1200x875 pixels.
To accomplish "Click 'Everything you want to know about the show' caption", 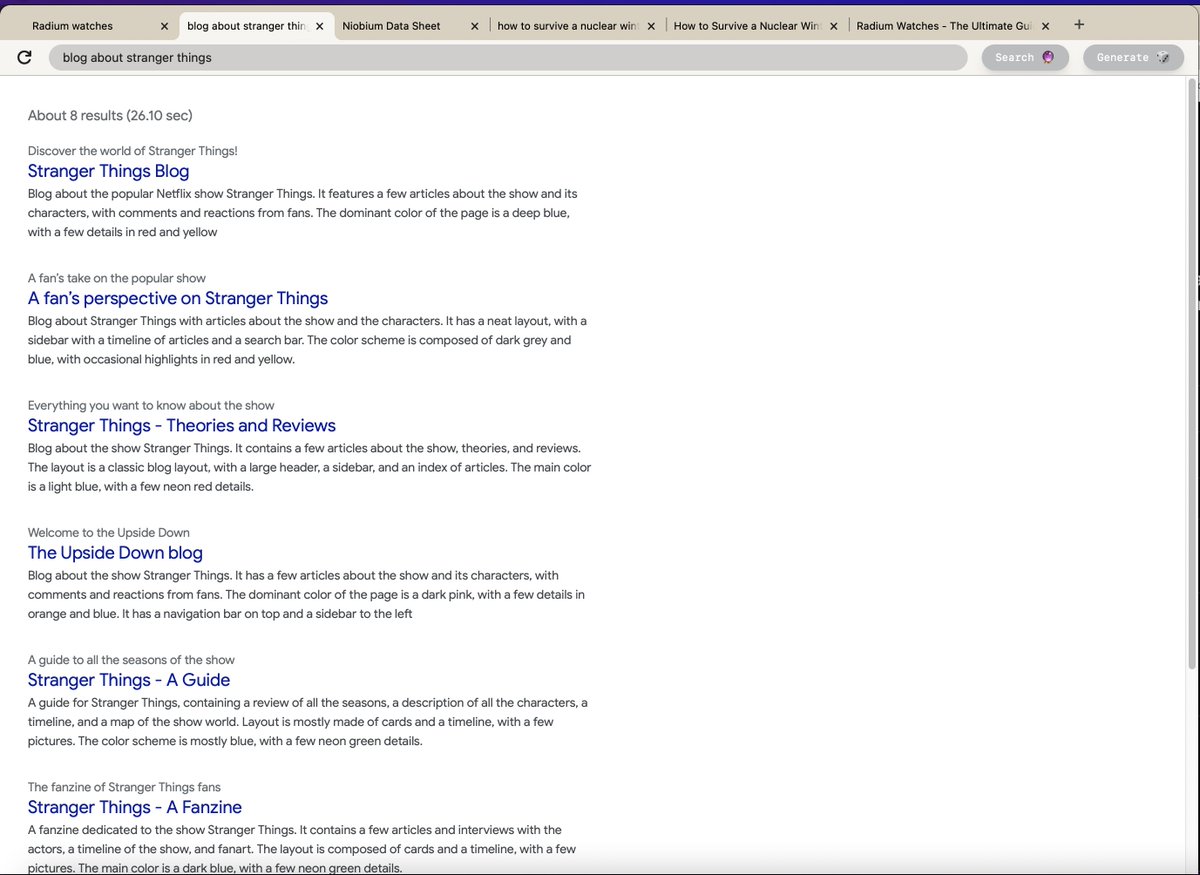I will point(151,405).
